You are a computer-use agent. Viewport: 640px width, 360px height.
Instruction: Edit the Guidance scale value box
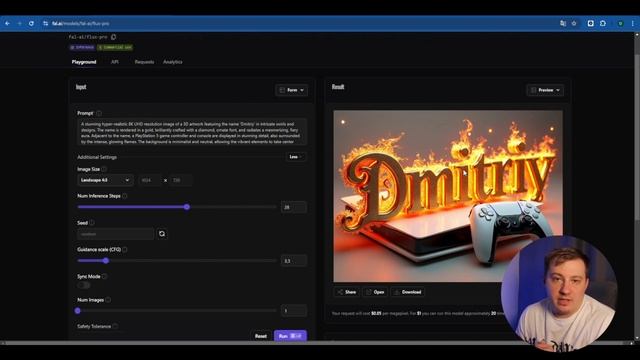pos(293,260)
